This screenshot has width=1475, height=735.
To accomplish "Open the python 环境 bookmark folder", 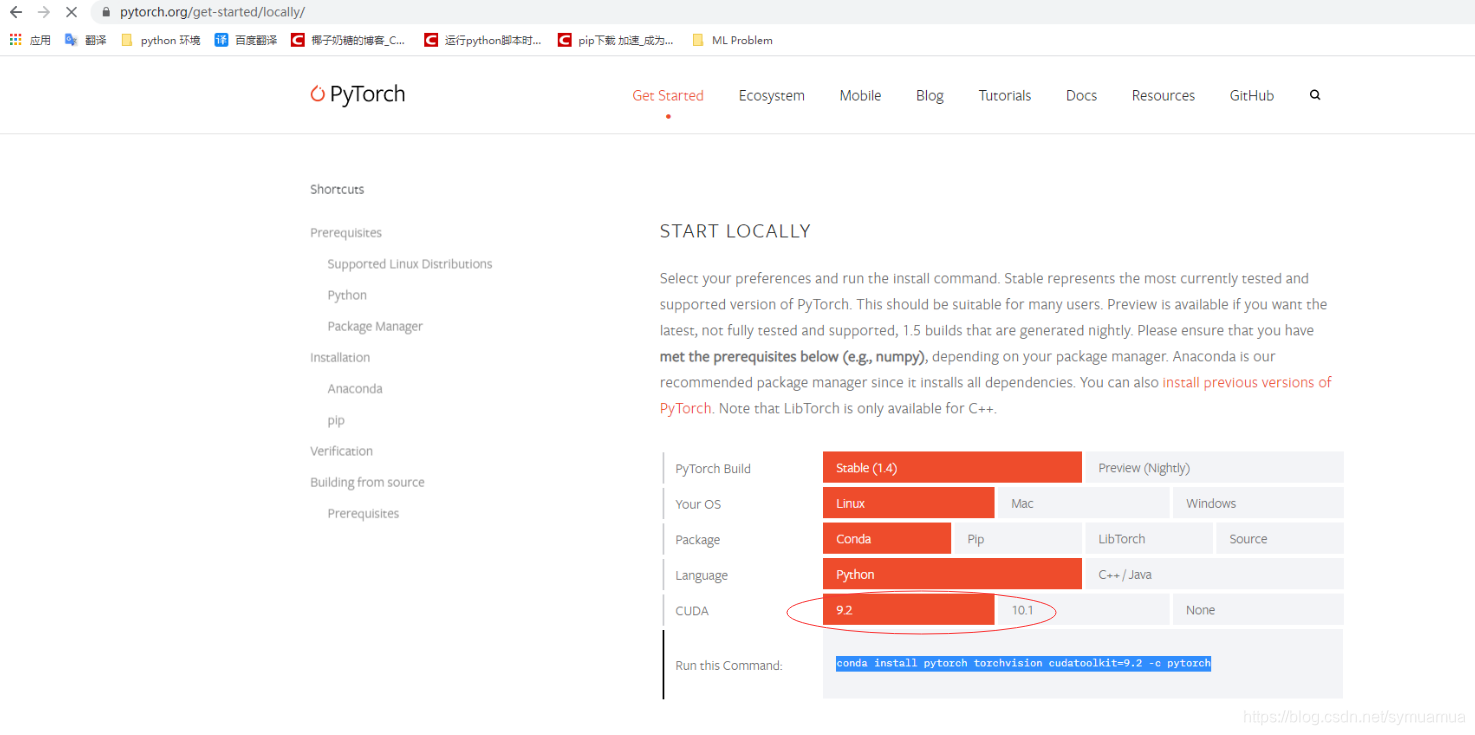I will pyautogui.click(x=160, y=40).
